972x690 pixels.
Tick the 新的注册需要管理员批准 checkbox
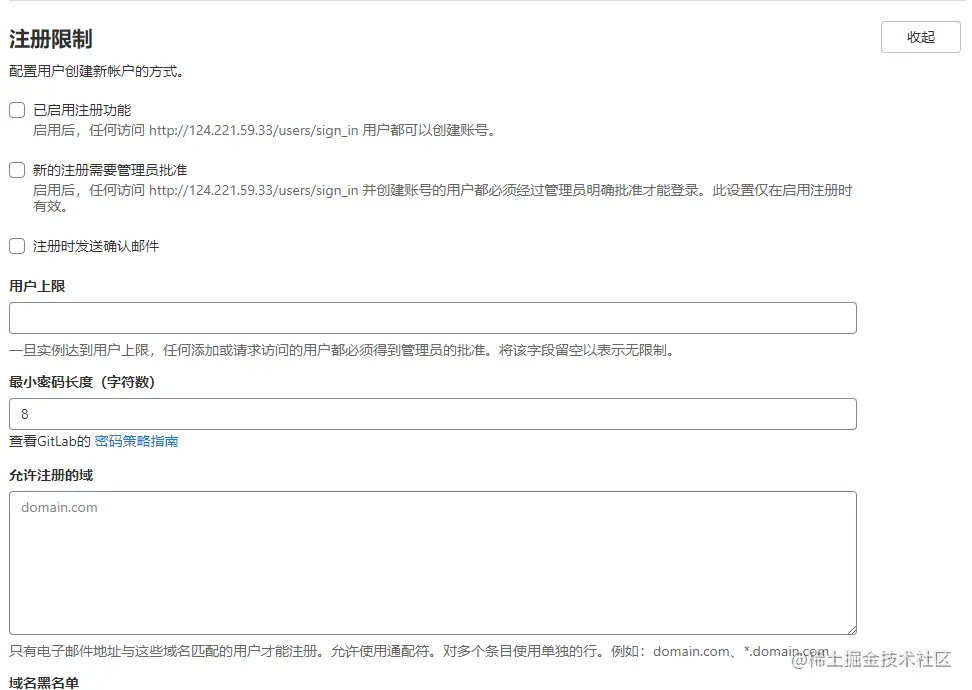(x=17, y=170)
